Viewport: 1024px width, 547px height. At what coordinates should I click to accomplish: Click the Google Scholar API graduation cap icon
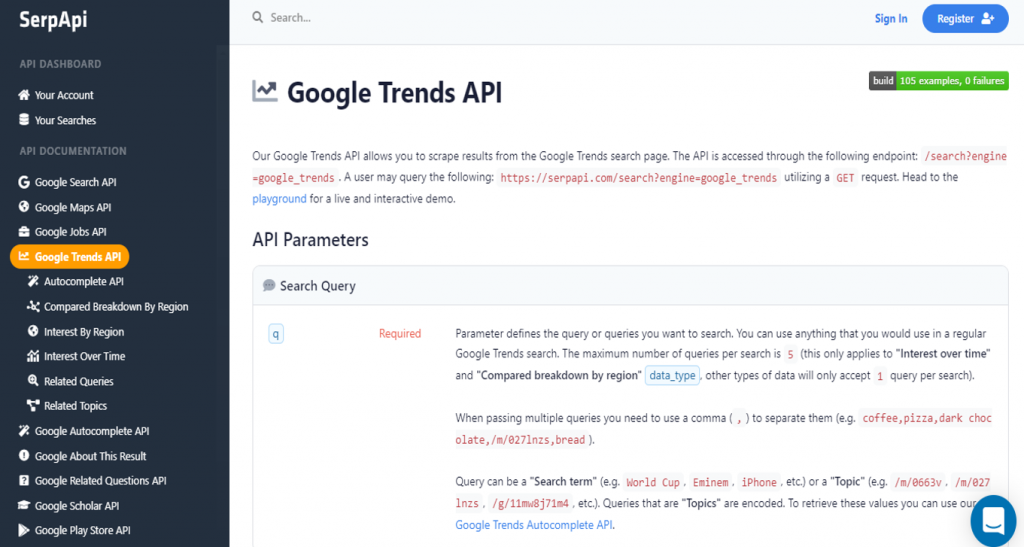(x=24, y=505)
